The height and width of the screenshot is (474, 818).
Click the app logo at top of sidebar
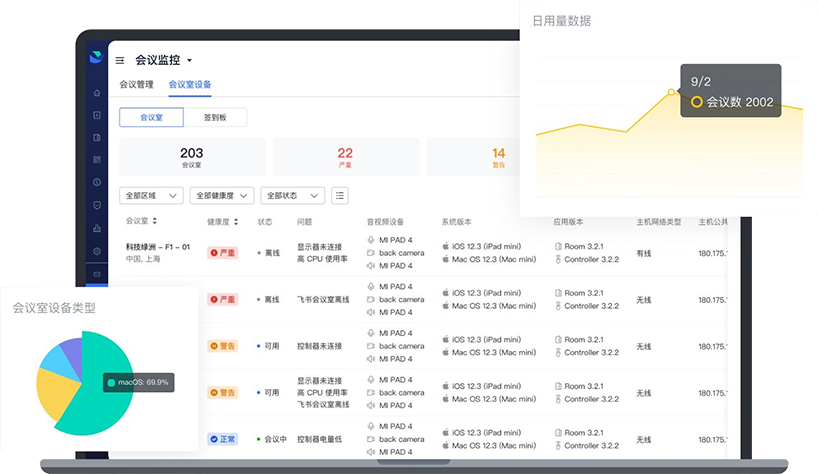tap(96, 58)
